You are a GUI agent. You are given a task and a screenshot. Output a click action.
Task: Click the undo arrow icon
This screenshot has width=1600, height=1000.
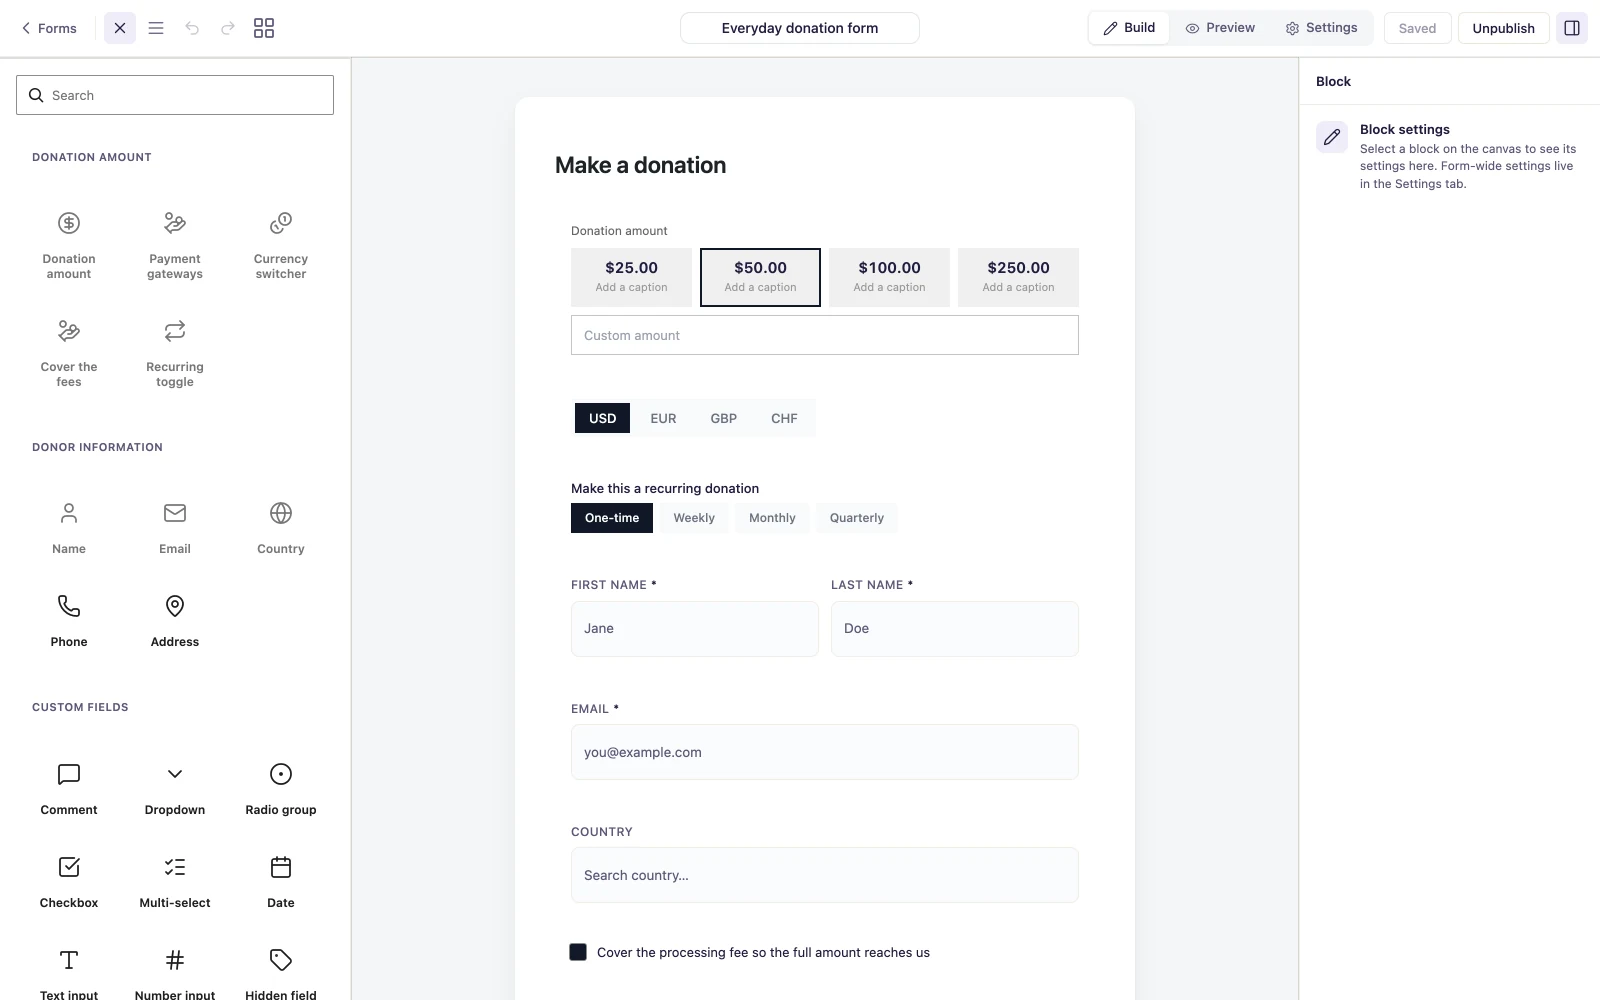(x=192, y=28)
